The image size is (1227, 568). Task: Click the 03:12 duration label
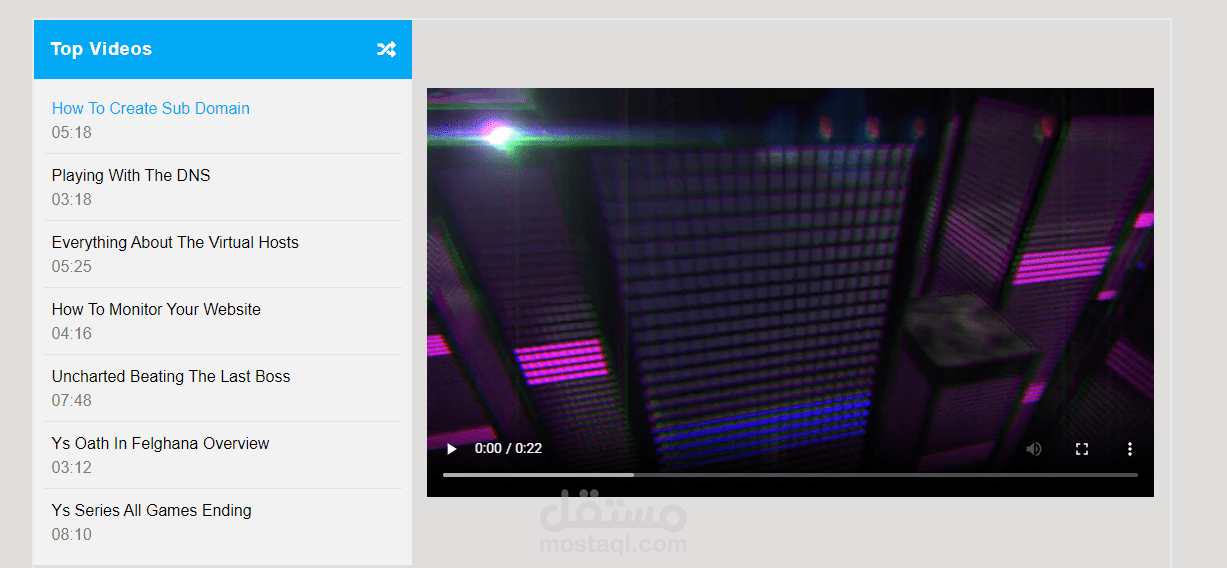tap(72, 468)
